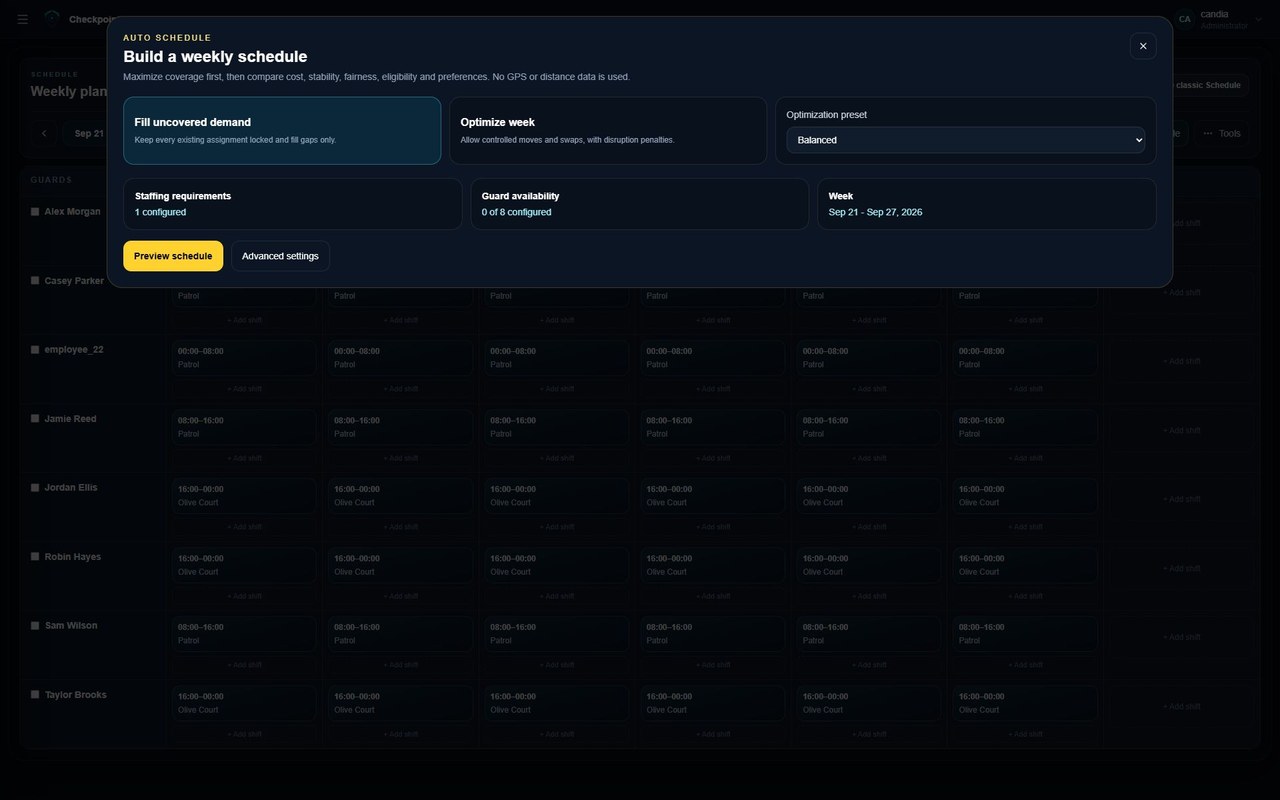Click the square icon beside Sam Wilson
This screenshot has height=800, width=1280.
[x=35, y=626]
